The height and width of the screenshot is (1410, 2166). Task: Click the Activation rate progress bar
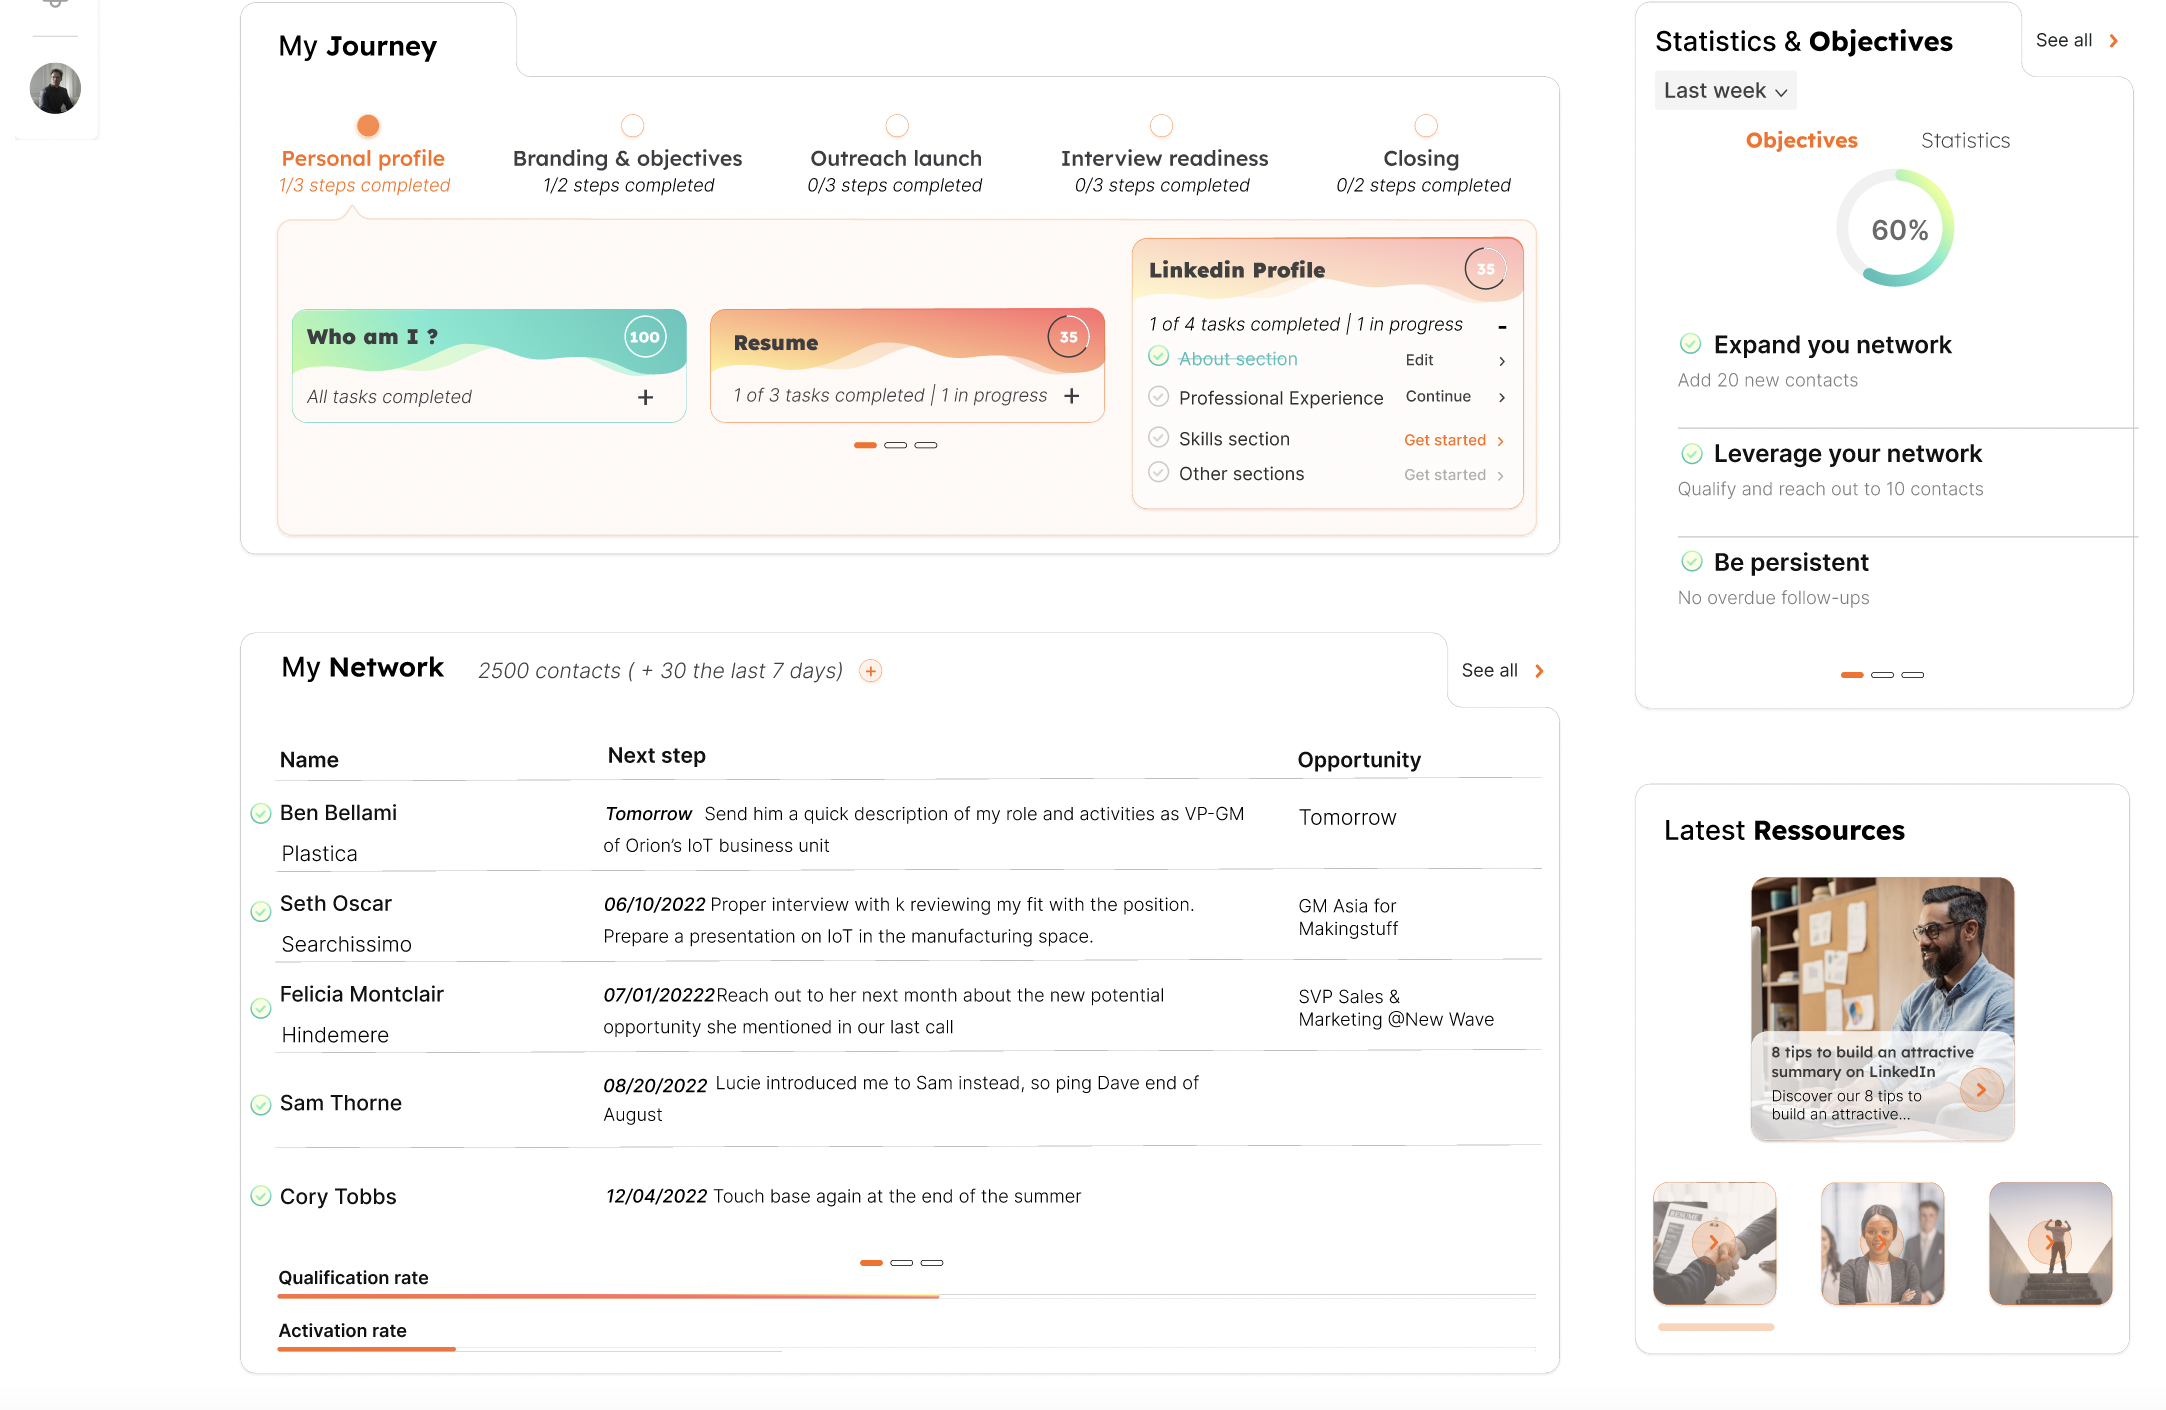[907, 1349]
